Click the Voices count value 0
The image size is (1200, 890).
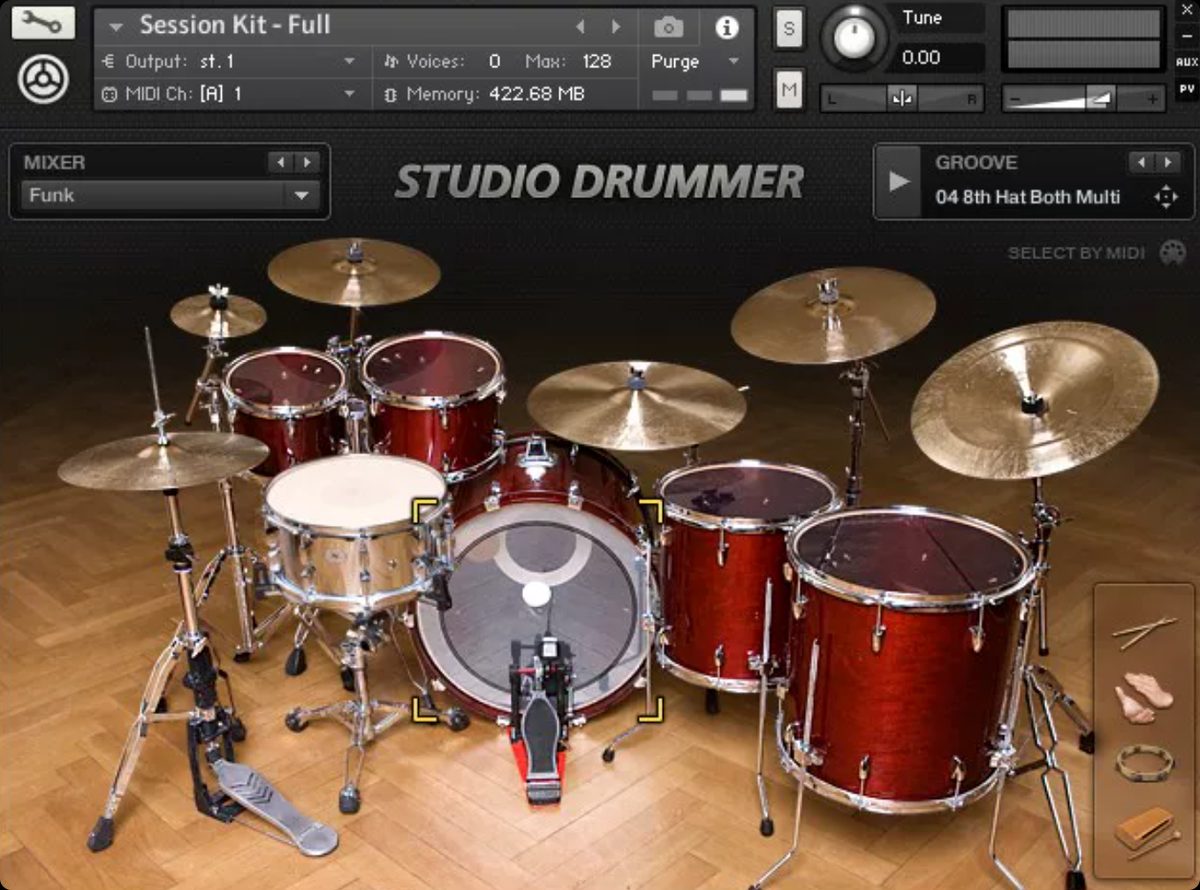pyautogui.click(x=494, y=61)
